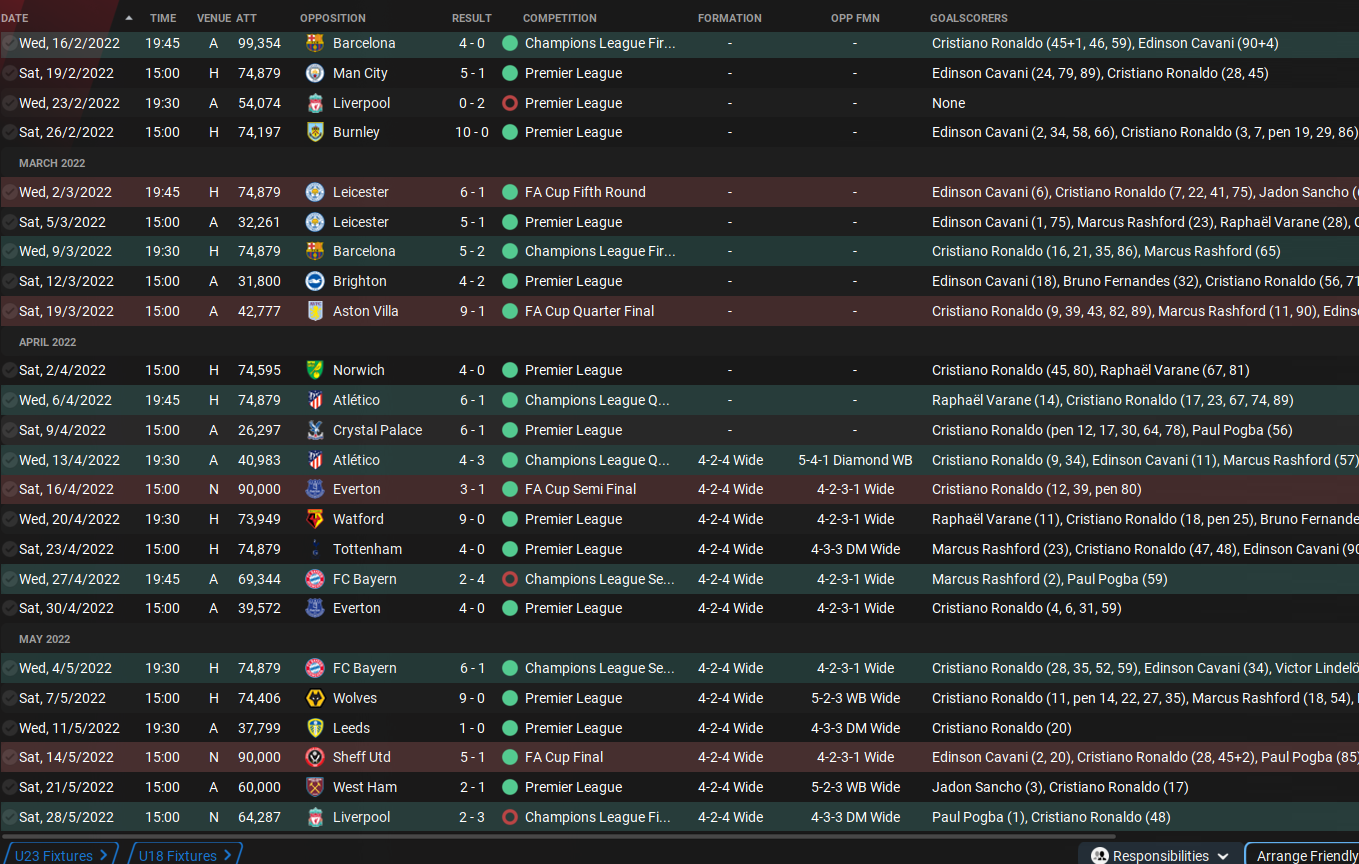Click the loss indicator on 23/2/2022 Liverpool match

pyautogui.click(x=510, y=103)
